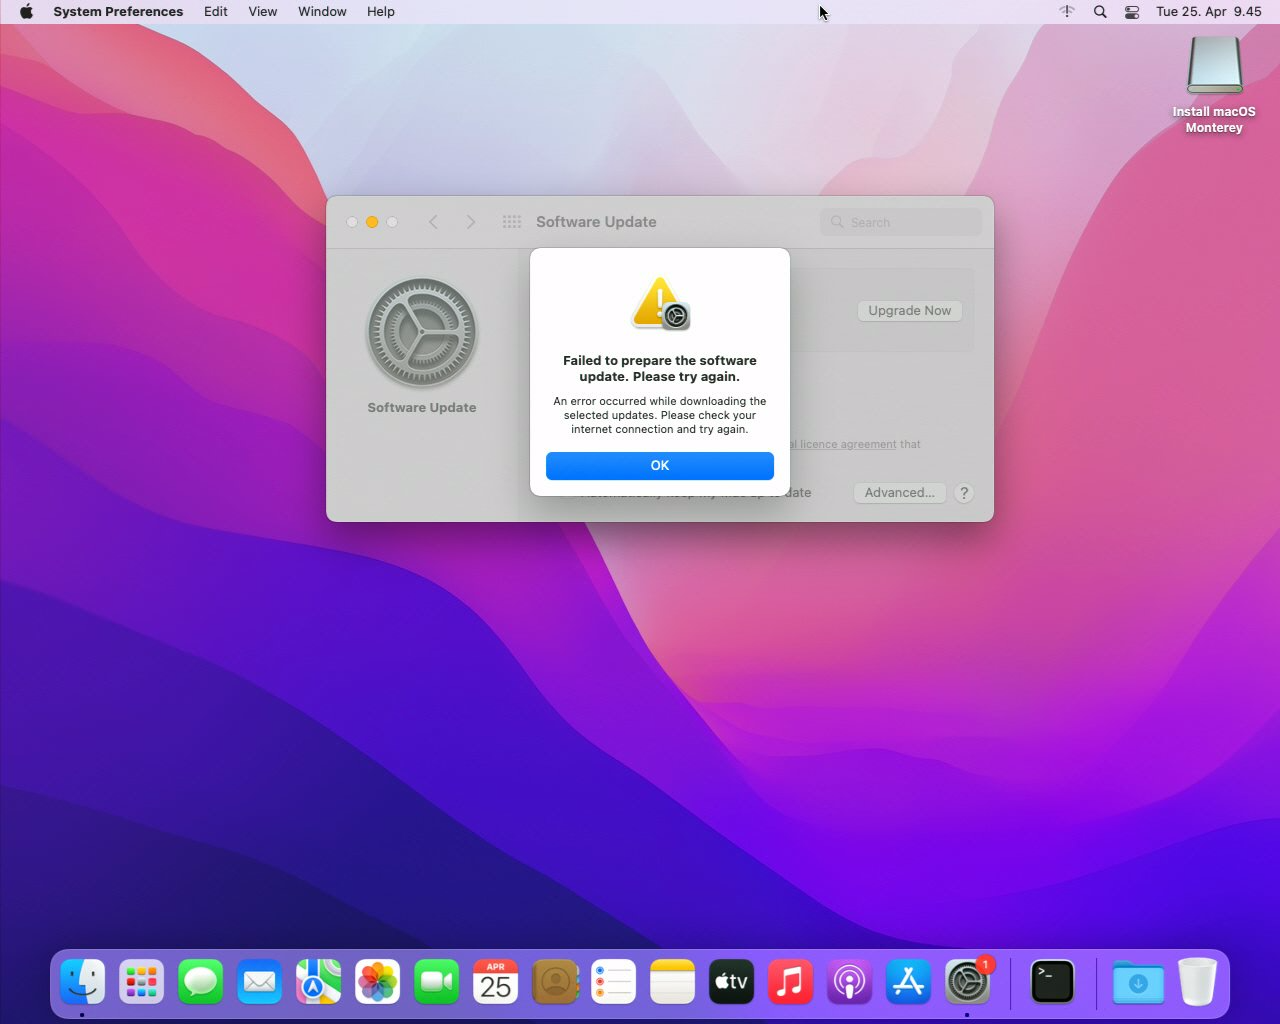Image resolution: width=1280 pixels, height=1024 pixels.
Task: Open the licence agreement link
Action: (x=843, y=444)
